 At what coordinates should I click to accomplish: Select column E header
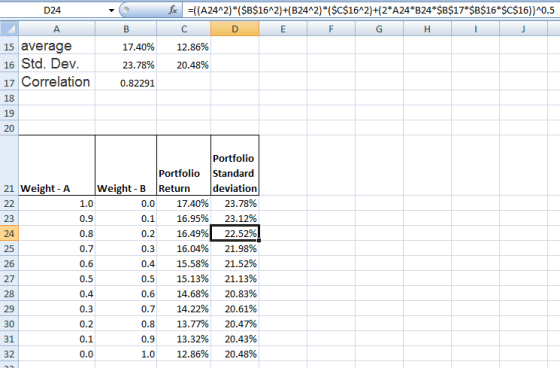(x=283, y=29)
